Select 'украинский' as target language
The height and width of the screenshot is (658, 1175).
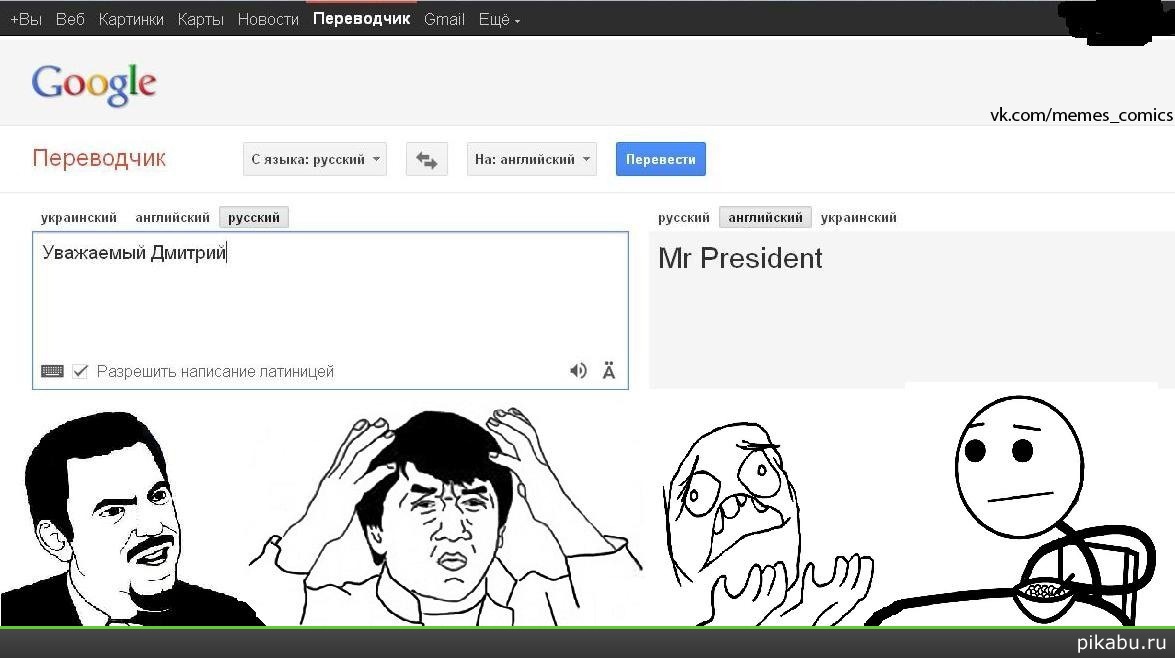(859, 217)
